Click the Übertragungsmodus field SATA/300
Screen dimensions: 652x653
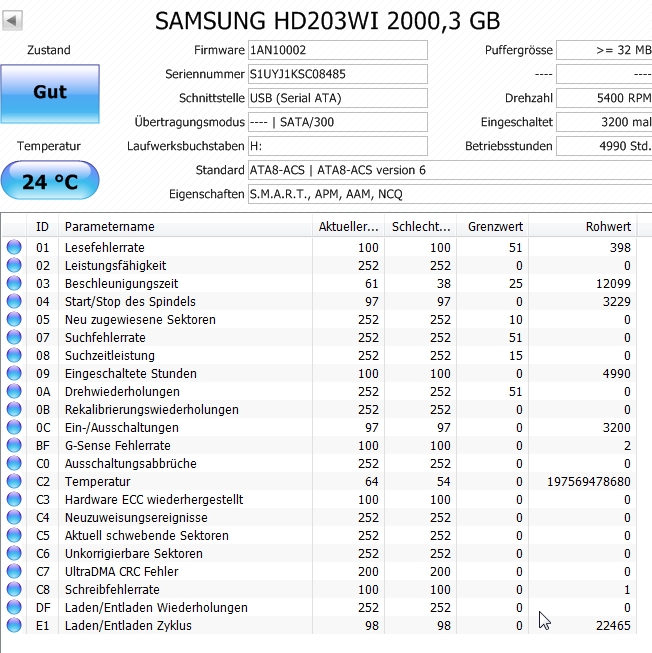point(338,122)
